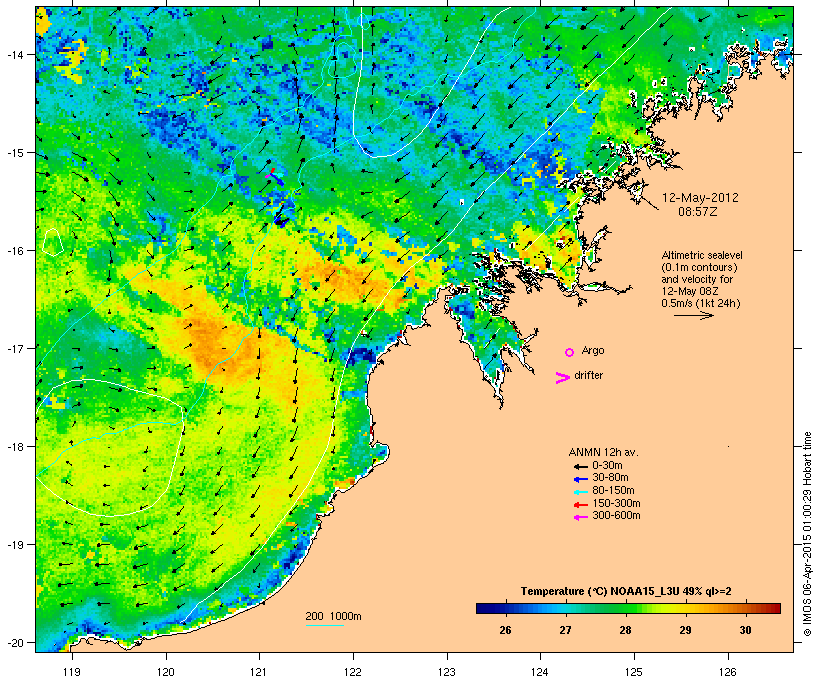Click the magenta drifter arrow symbol in legend

coord(562,378)
